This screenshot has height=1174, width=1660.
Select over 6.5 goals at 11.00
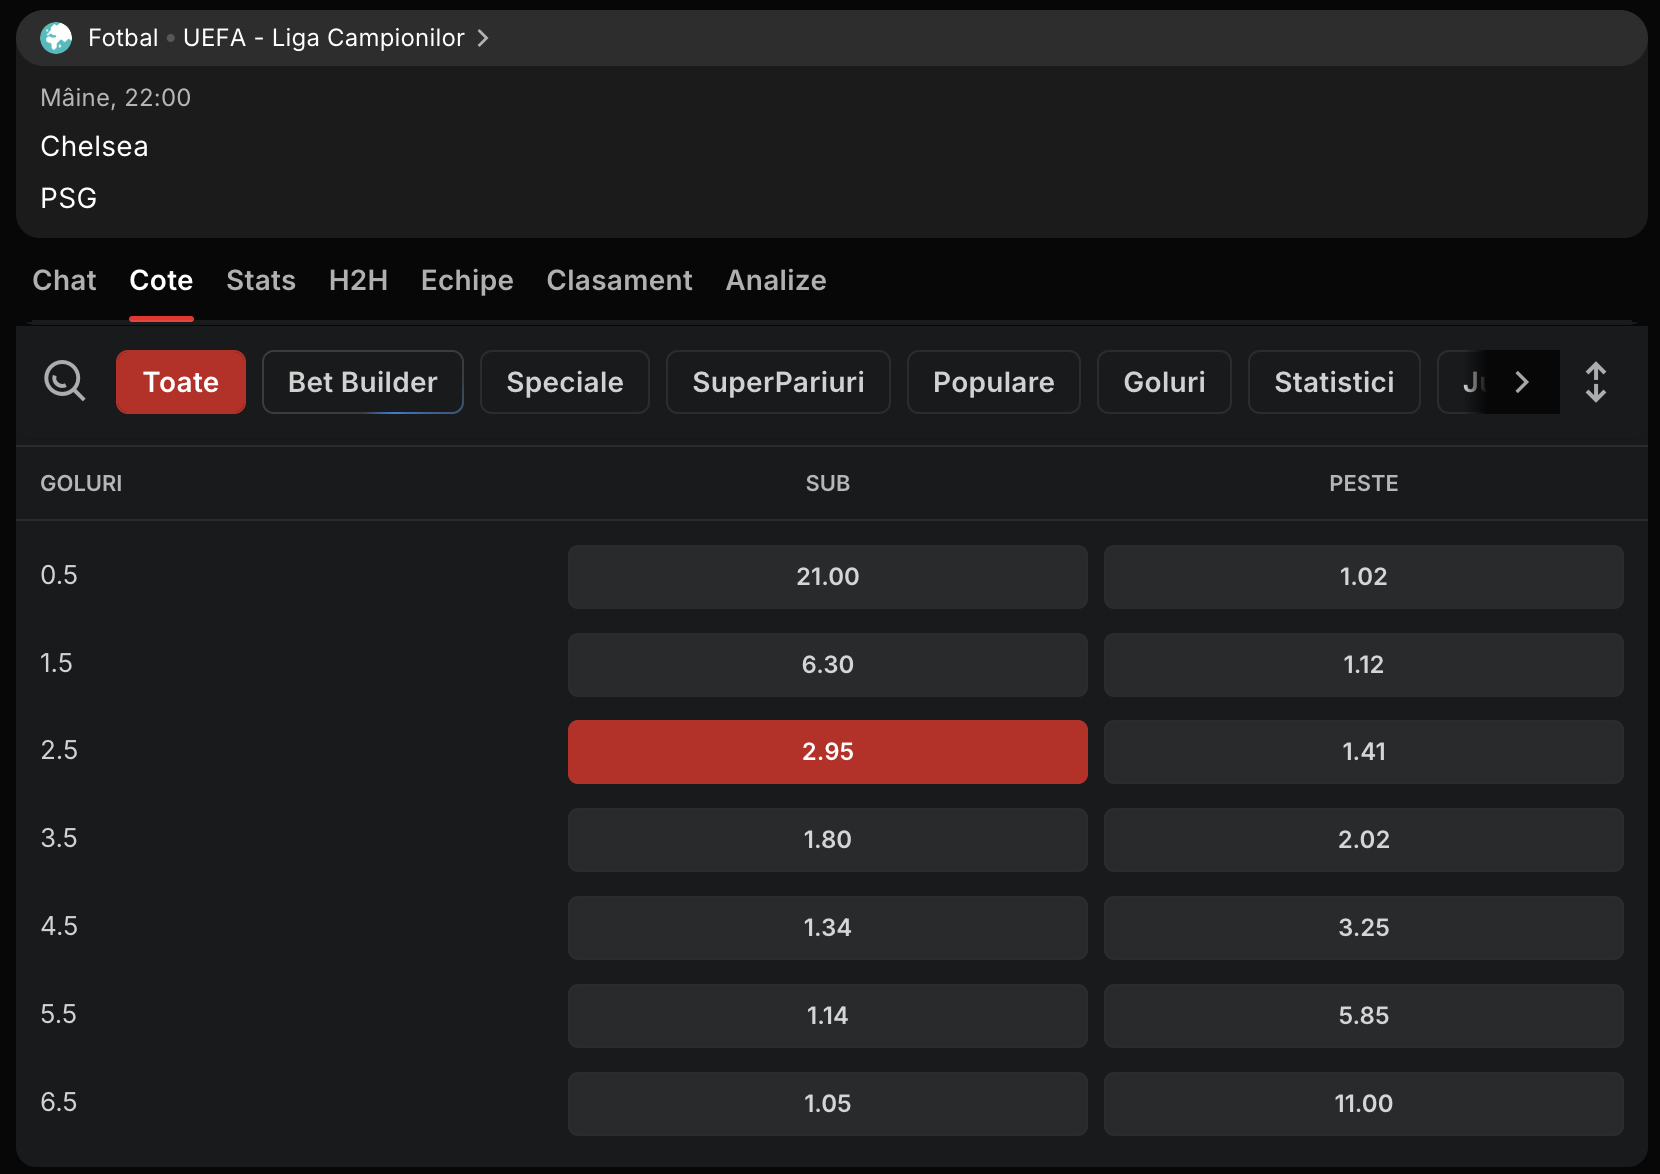click(x=1362, y=1104)
